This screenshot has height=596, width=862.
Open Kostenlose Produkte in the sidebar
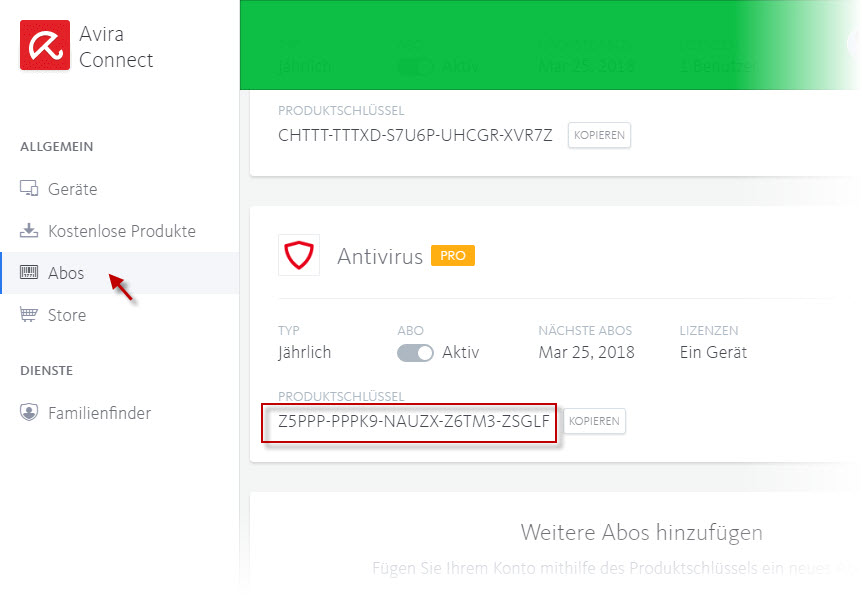tap(120, 231)
